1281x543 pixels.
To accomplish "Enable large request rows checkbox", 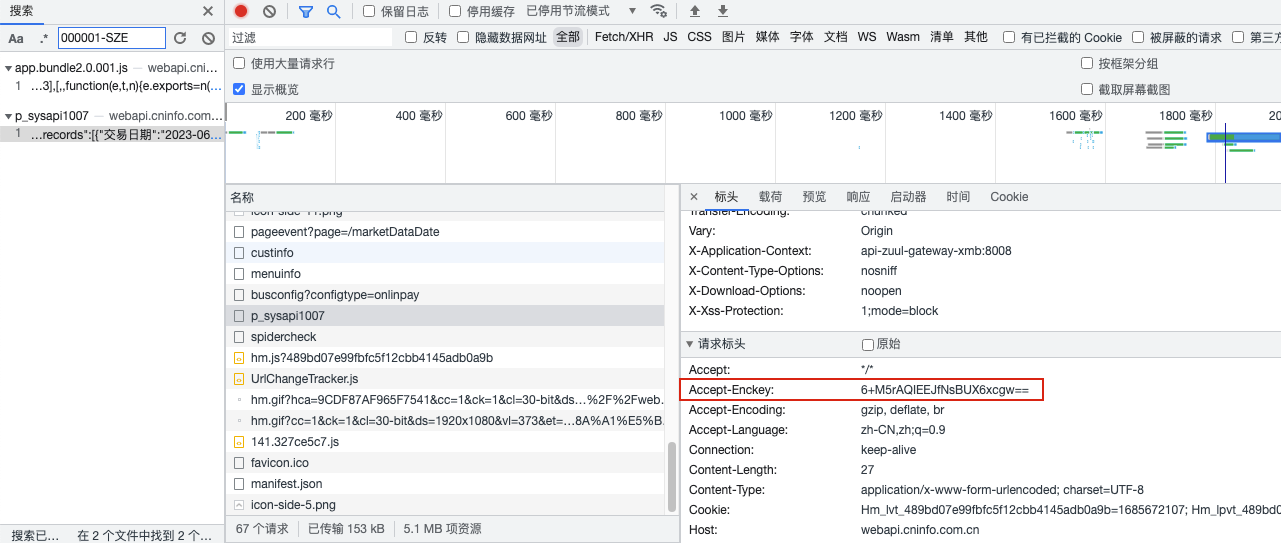I will coord(239,63).
